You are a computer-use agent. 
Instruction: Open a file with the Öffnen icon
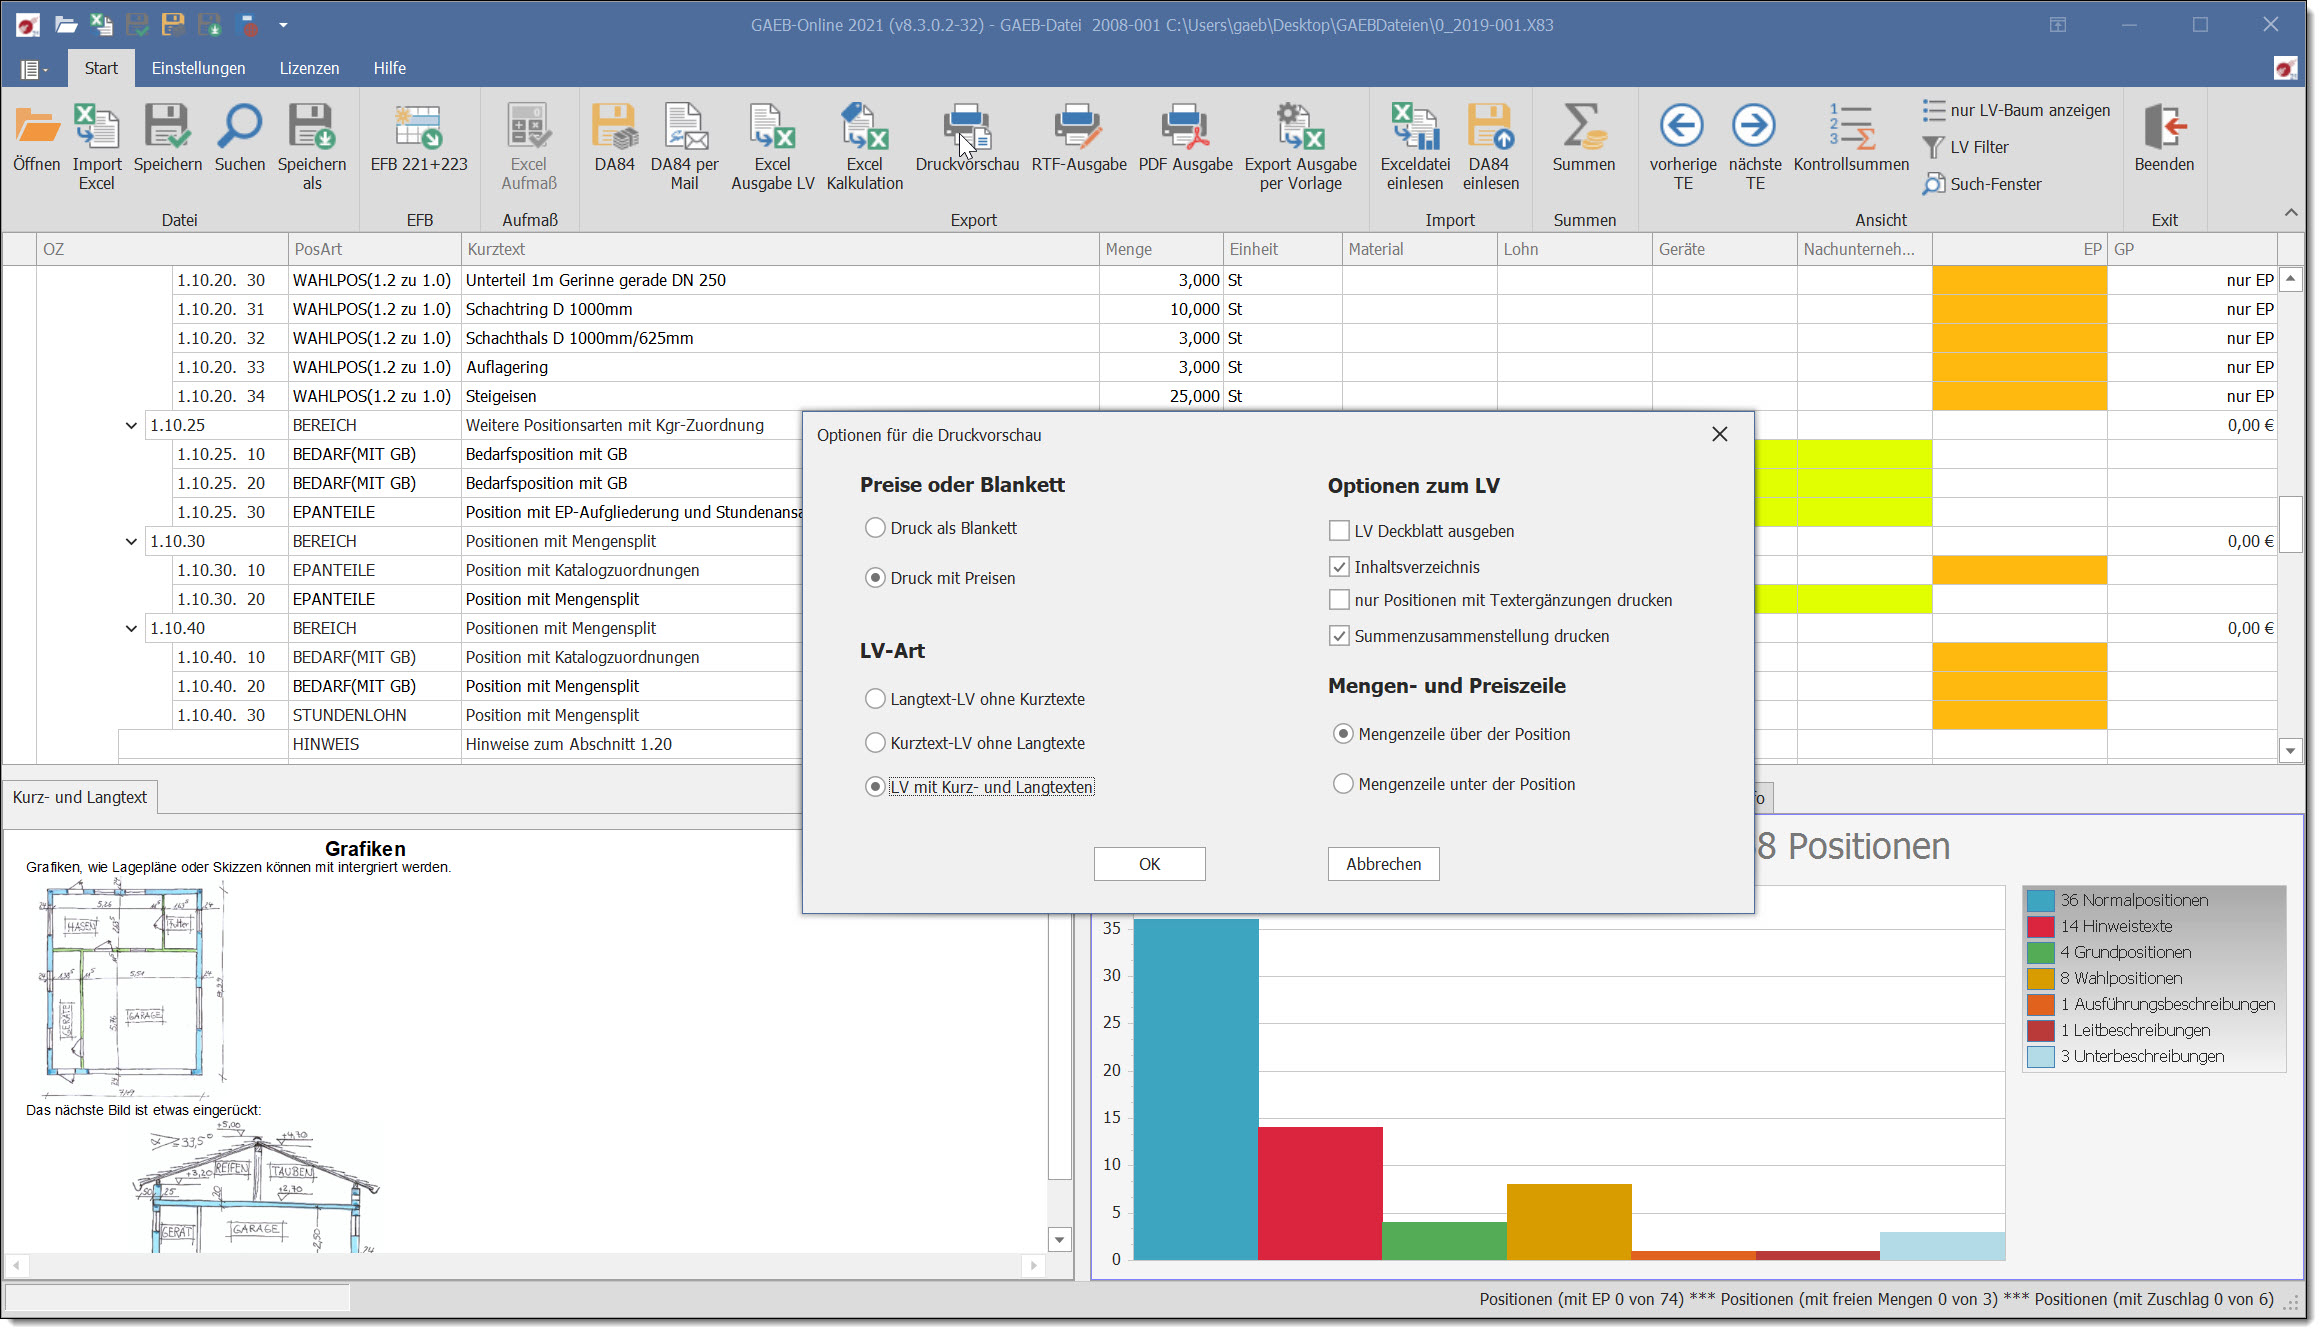coord(37,139)
